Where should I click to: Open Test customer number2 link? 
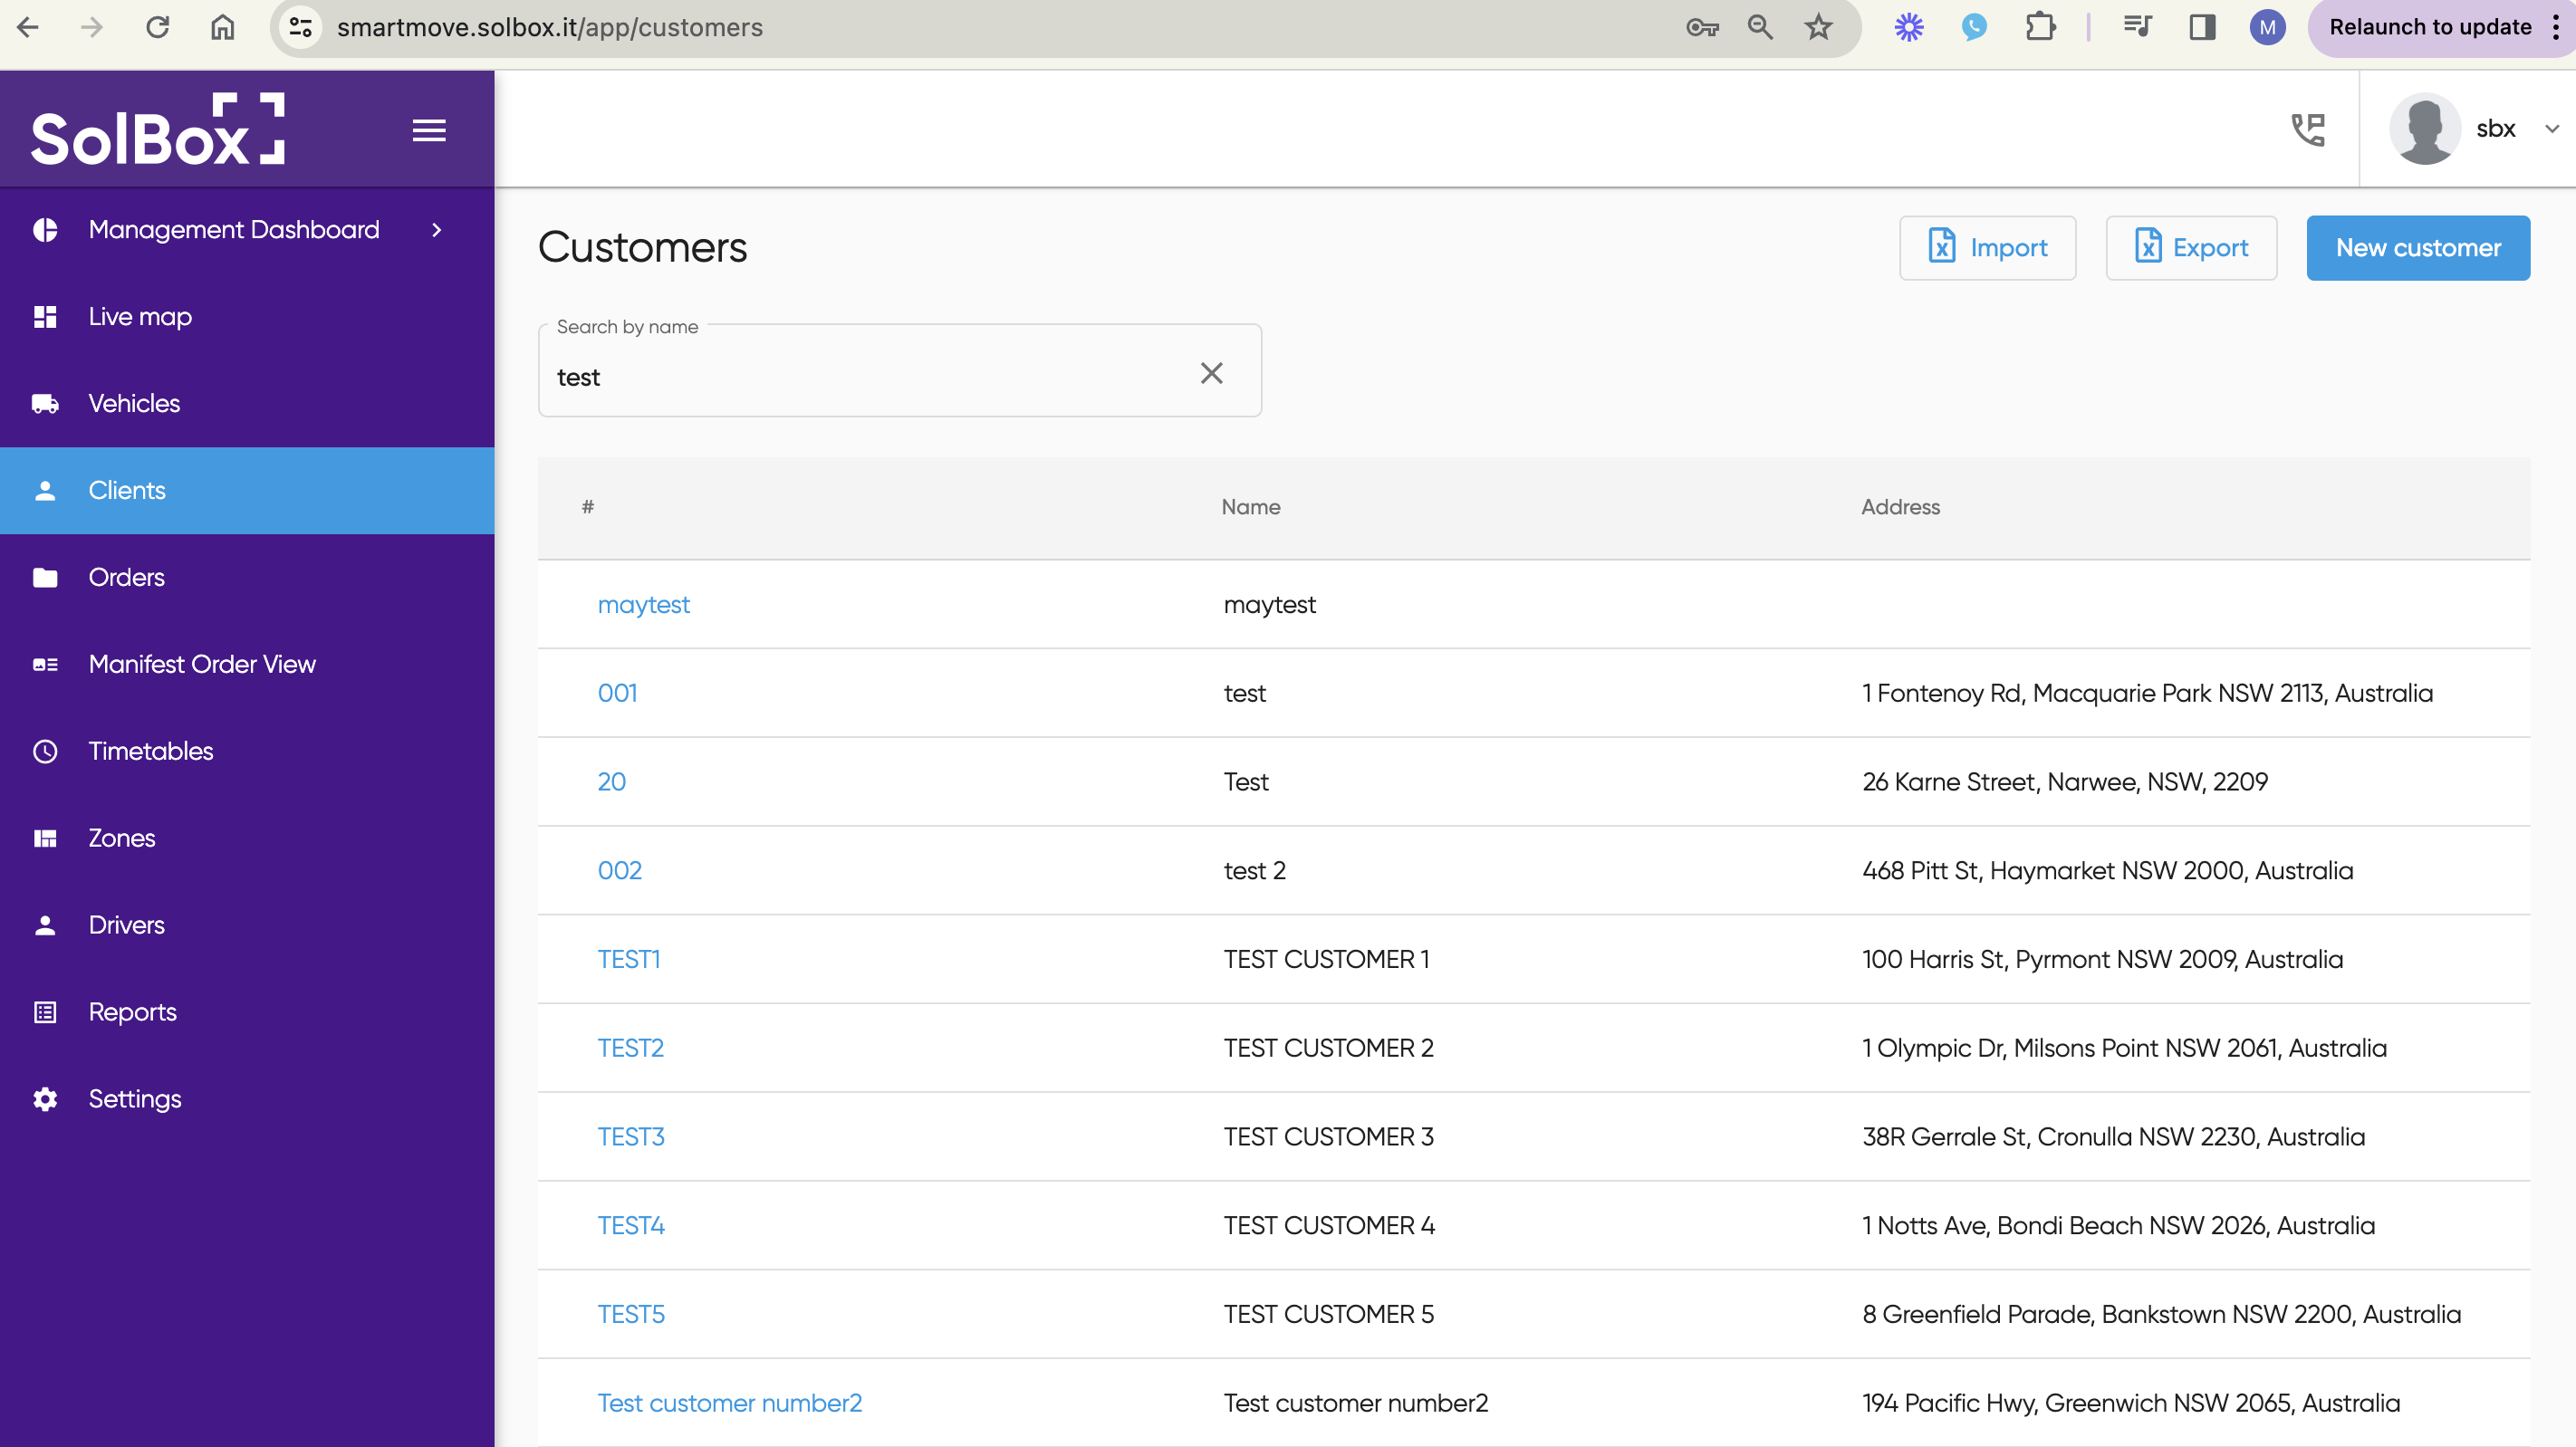click(729, 1403)
